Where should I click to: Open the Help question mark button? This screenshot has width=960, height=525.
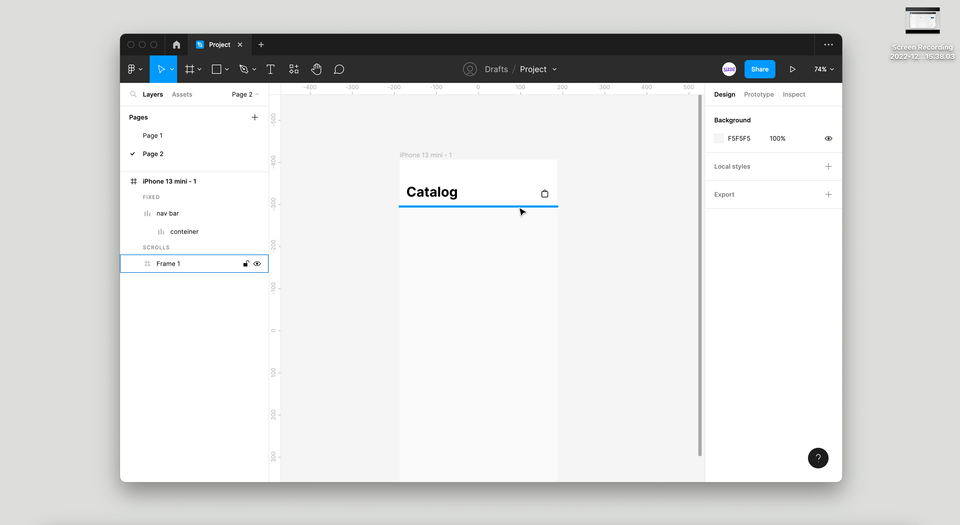(x=818, y=458)
